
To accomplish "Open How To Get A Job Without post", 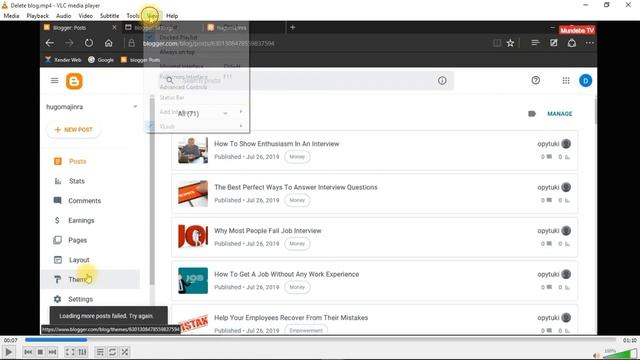I will 287,274.
